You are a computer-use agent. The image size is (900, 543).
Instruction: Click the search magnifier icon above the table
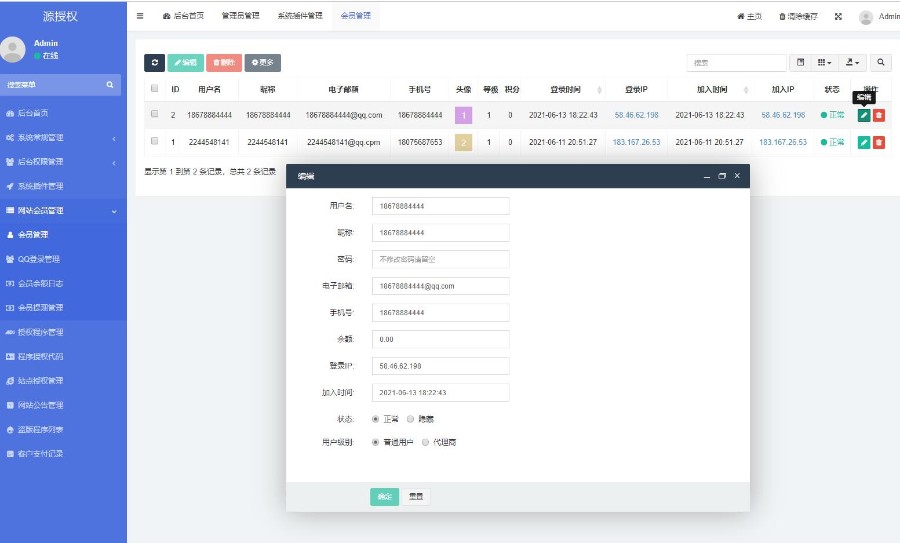coord(881,63)
